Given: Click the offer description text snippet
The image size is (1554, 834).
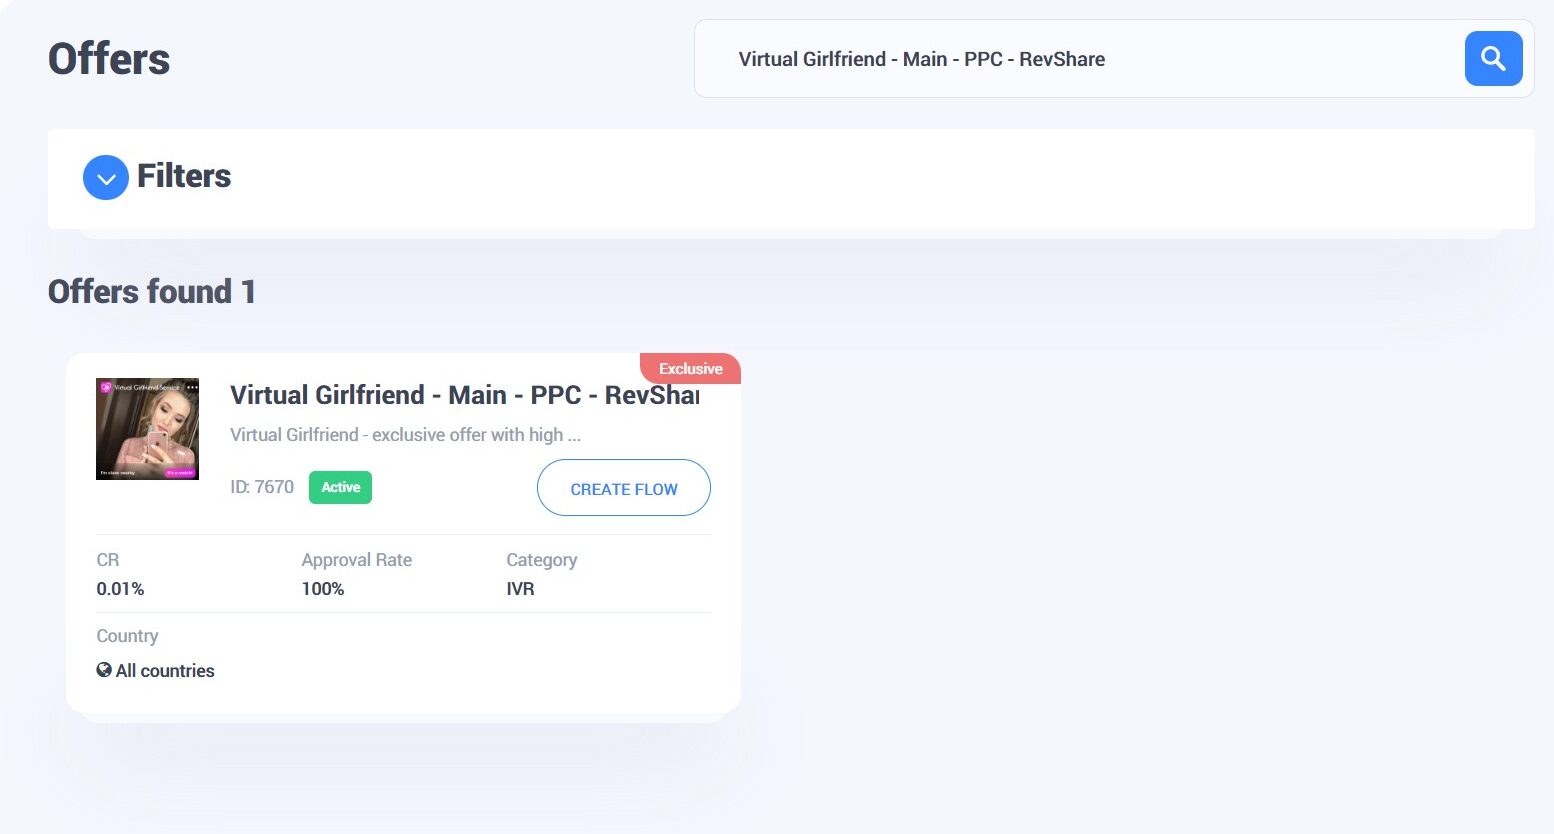Looking at the screenshot, I should 405,435.
